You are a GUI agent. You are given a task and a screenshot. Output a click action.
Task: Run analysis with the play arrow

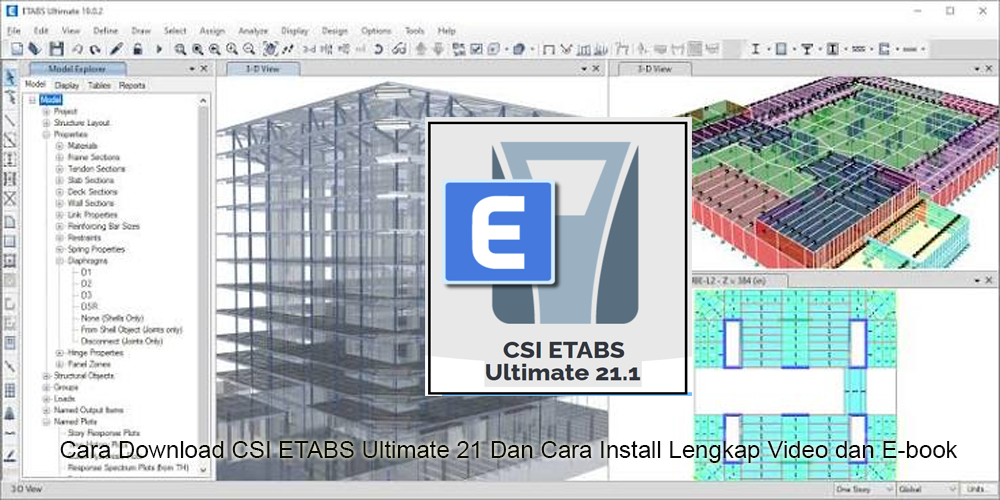click(159, 49)
